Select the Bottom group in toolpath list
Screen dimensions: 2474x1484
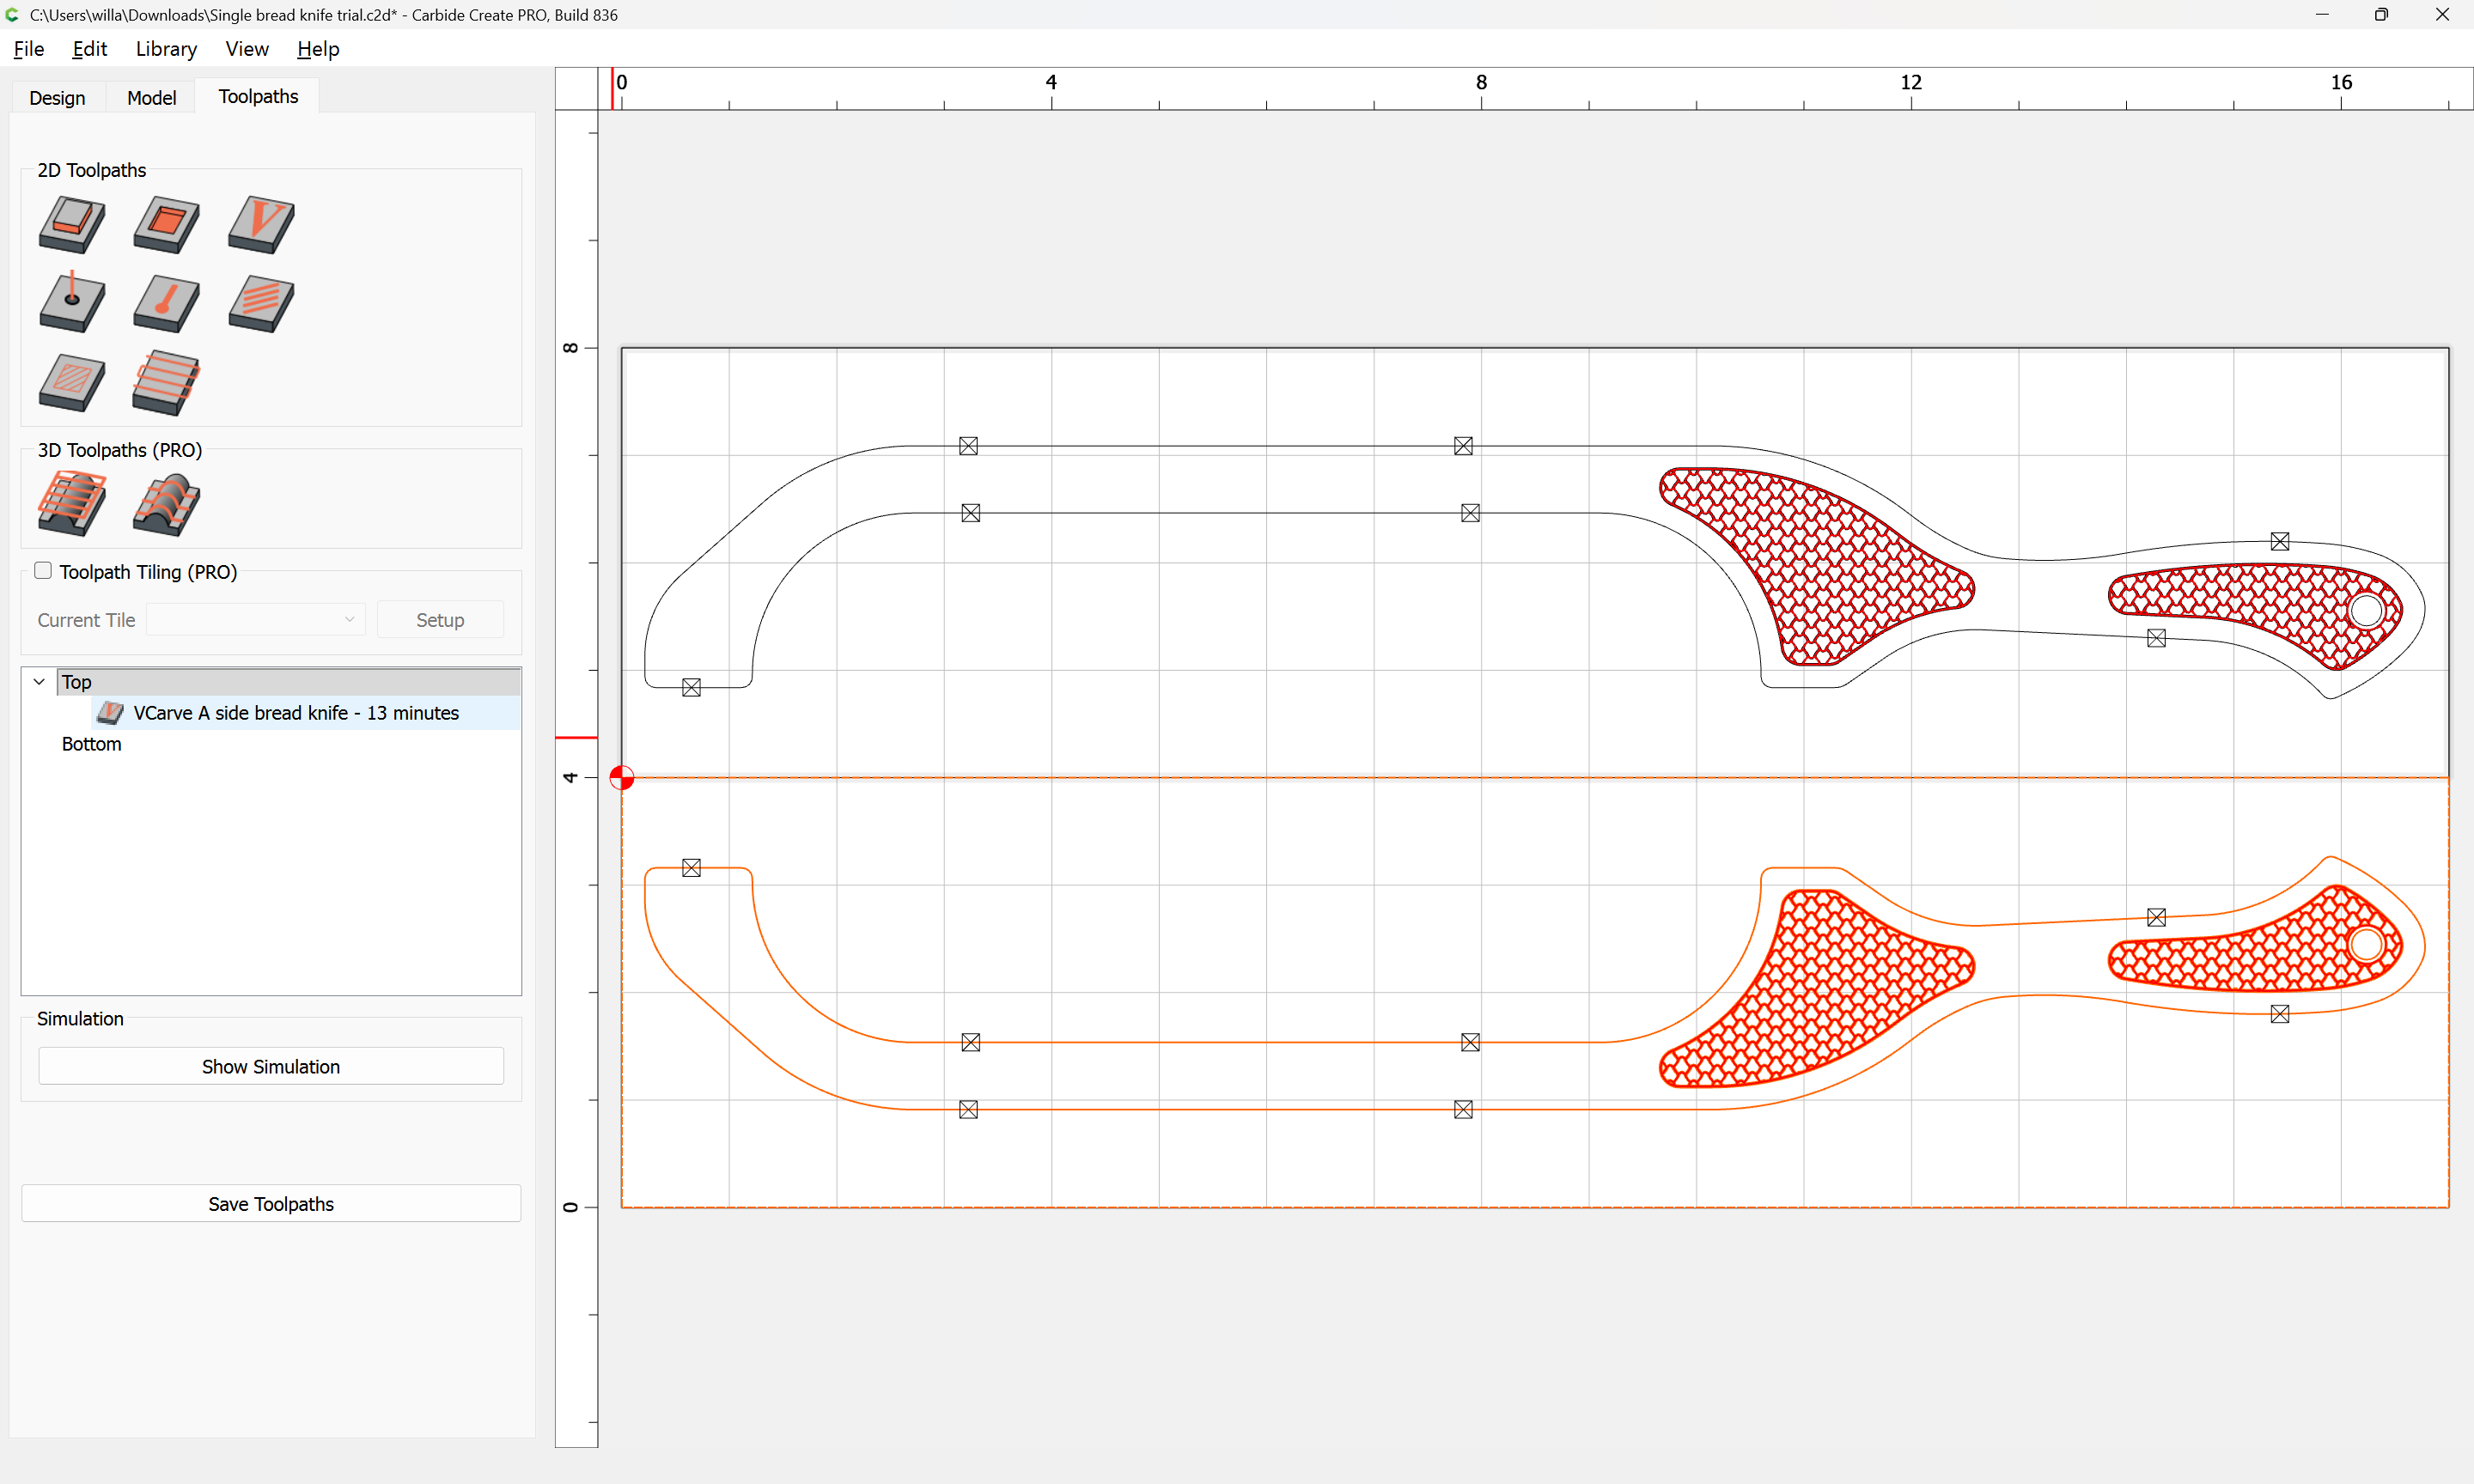(x=91, y=744)
